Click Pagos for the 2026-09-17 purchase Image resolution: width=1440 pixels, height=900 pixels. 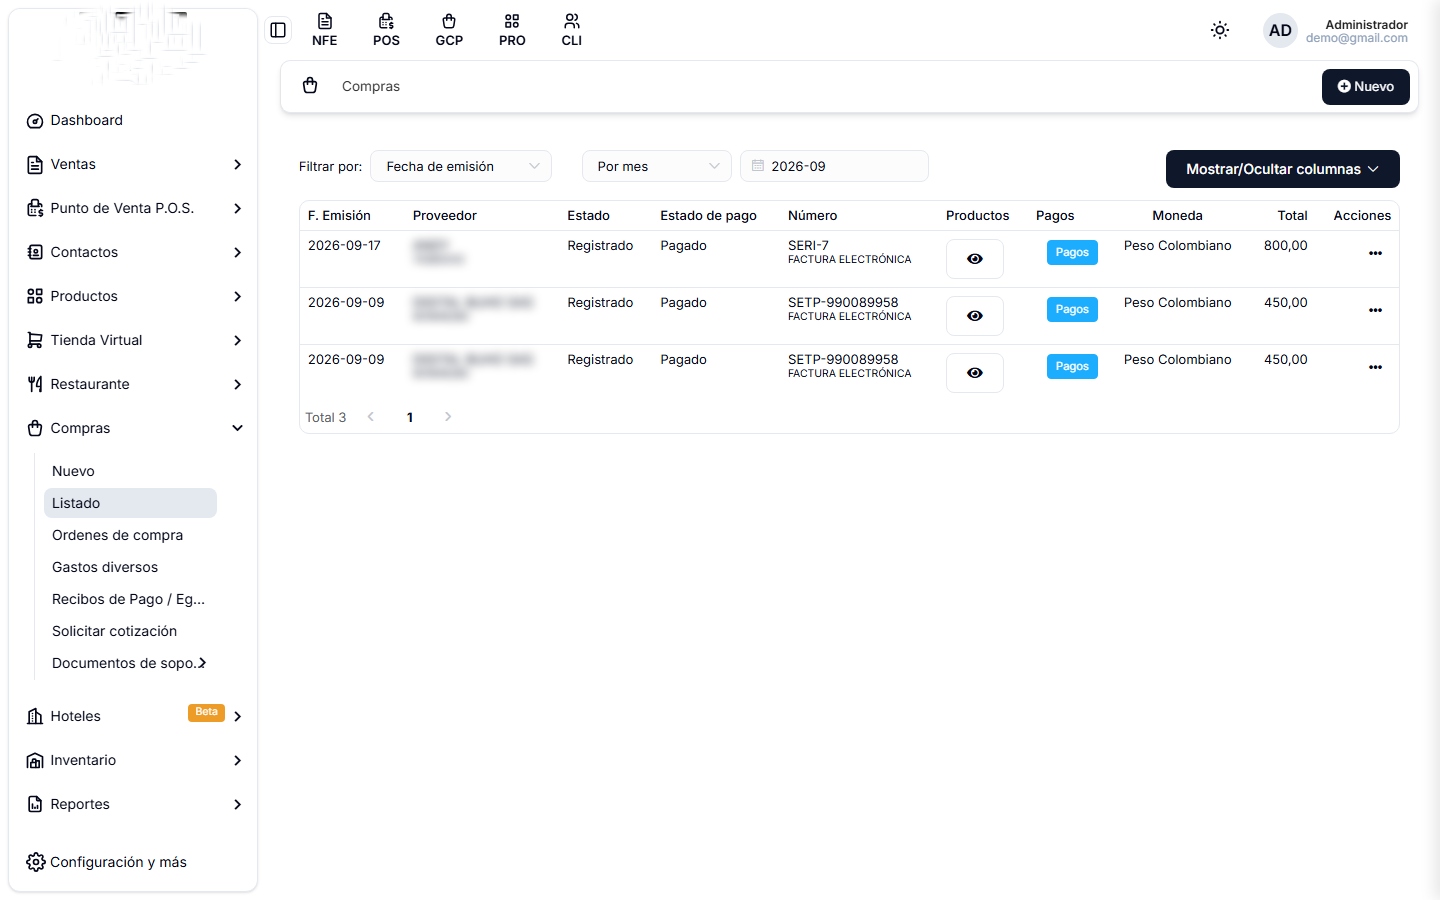tap(1072, 252)
